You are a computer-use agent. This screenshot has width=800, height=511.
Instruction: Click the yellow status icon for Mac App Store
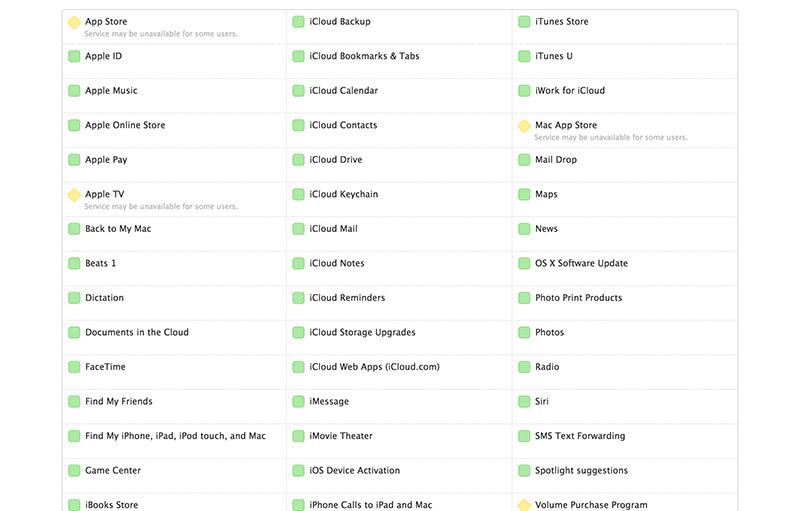point(524,125)
